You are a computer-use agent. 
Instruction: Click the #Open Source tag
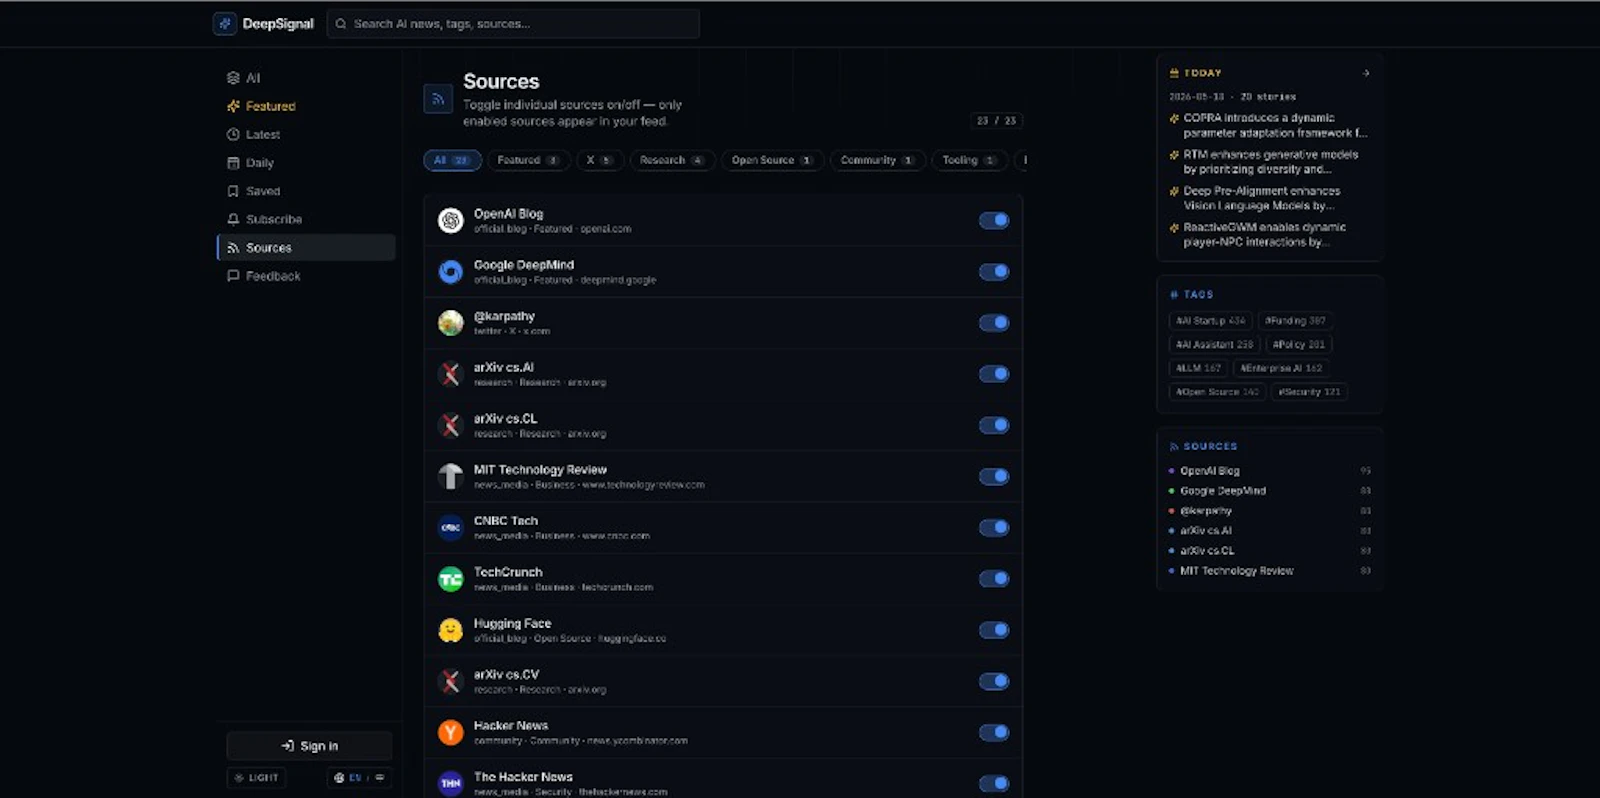1217,393
